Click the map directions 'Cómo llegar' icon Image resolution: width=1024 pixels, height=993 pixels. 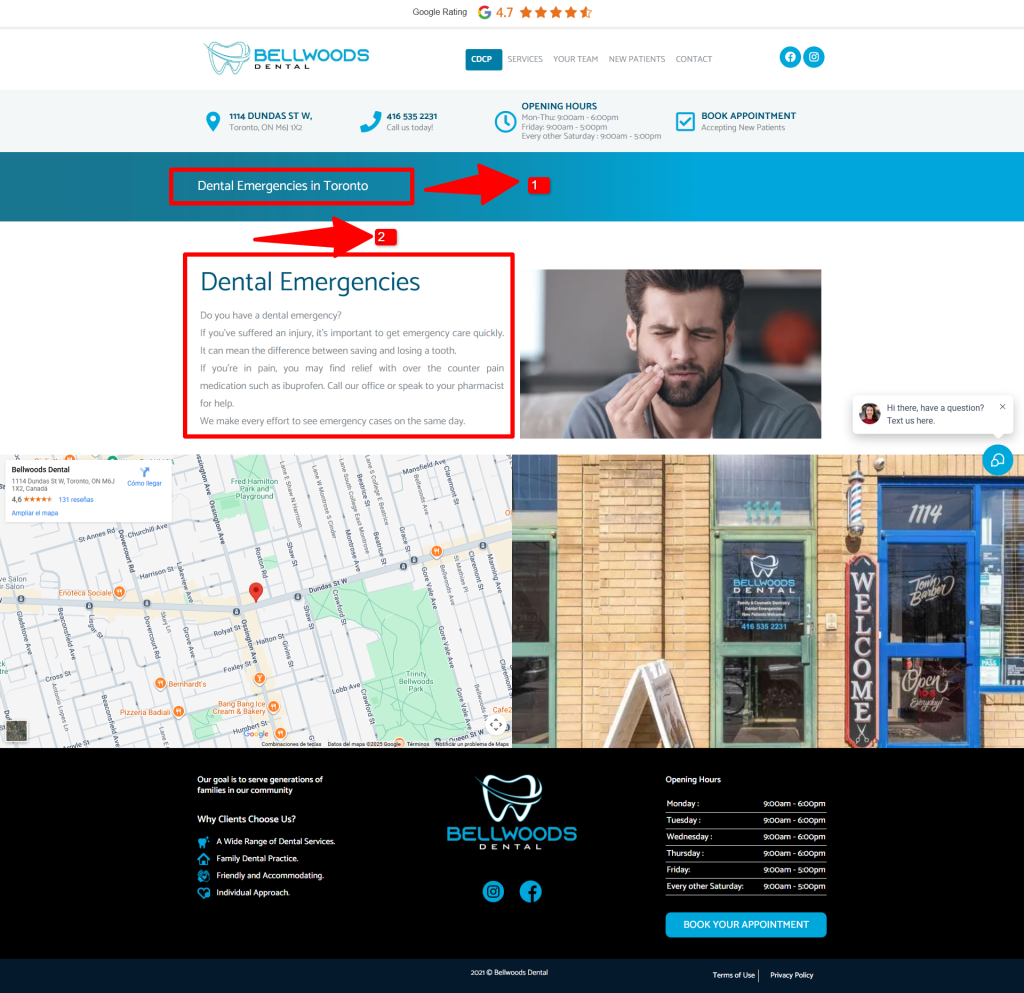(144, 472)
